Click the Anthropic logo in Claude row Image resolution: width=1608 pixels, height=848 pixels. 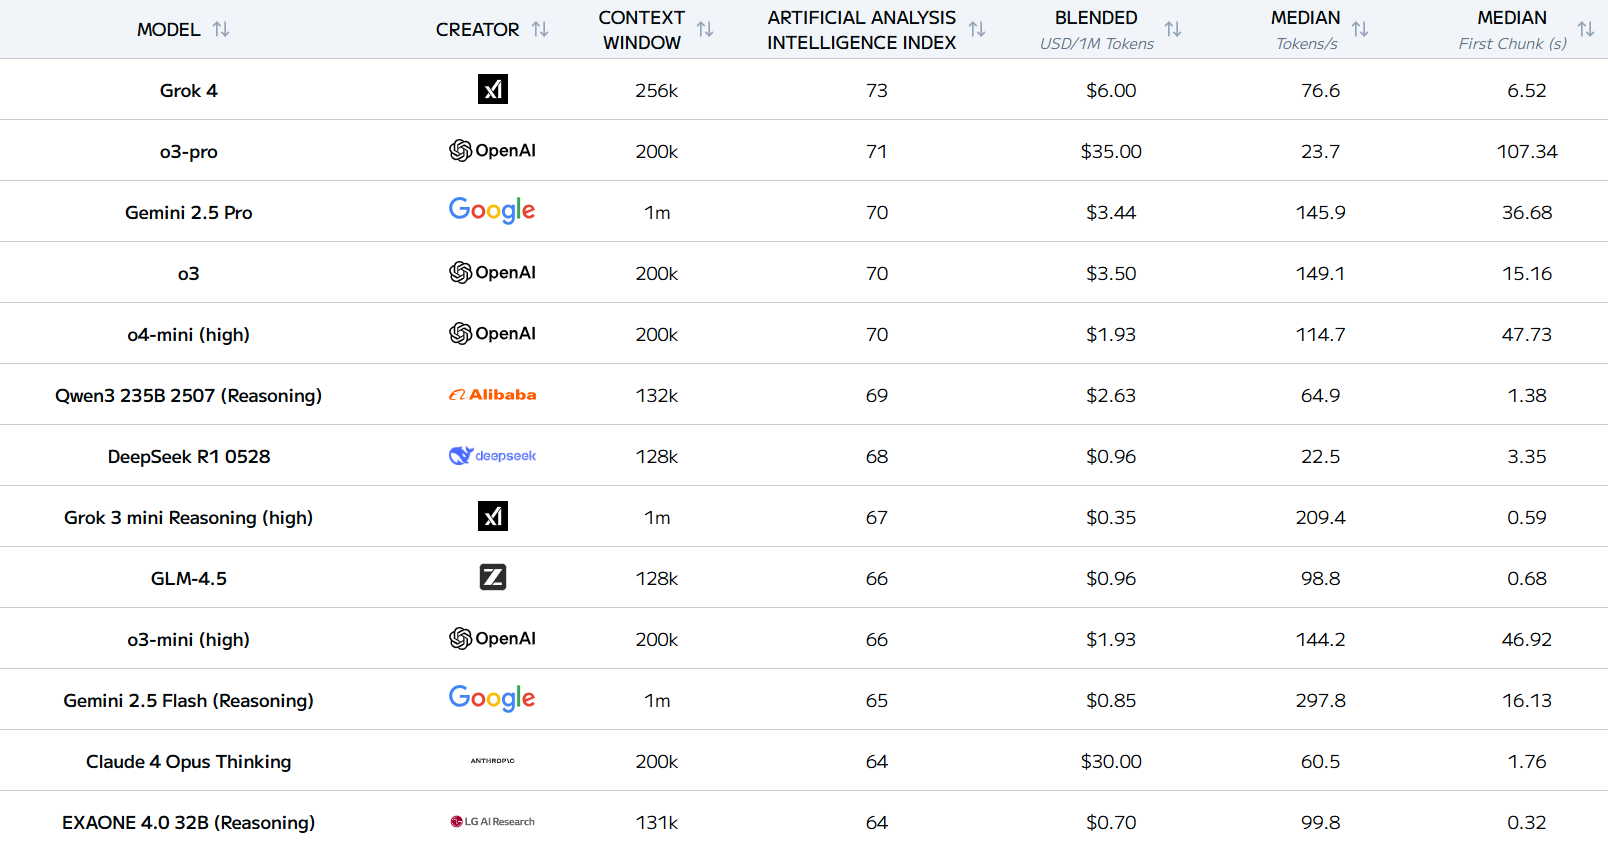(x=492, y=761)
